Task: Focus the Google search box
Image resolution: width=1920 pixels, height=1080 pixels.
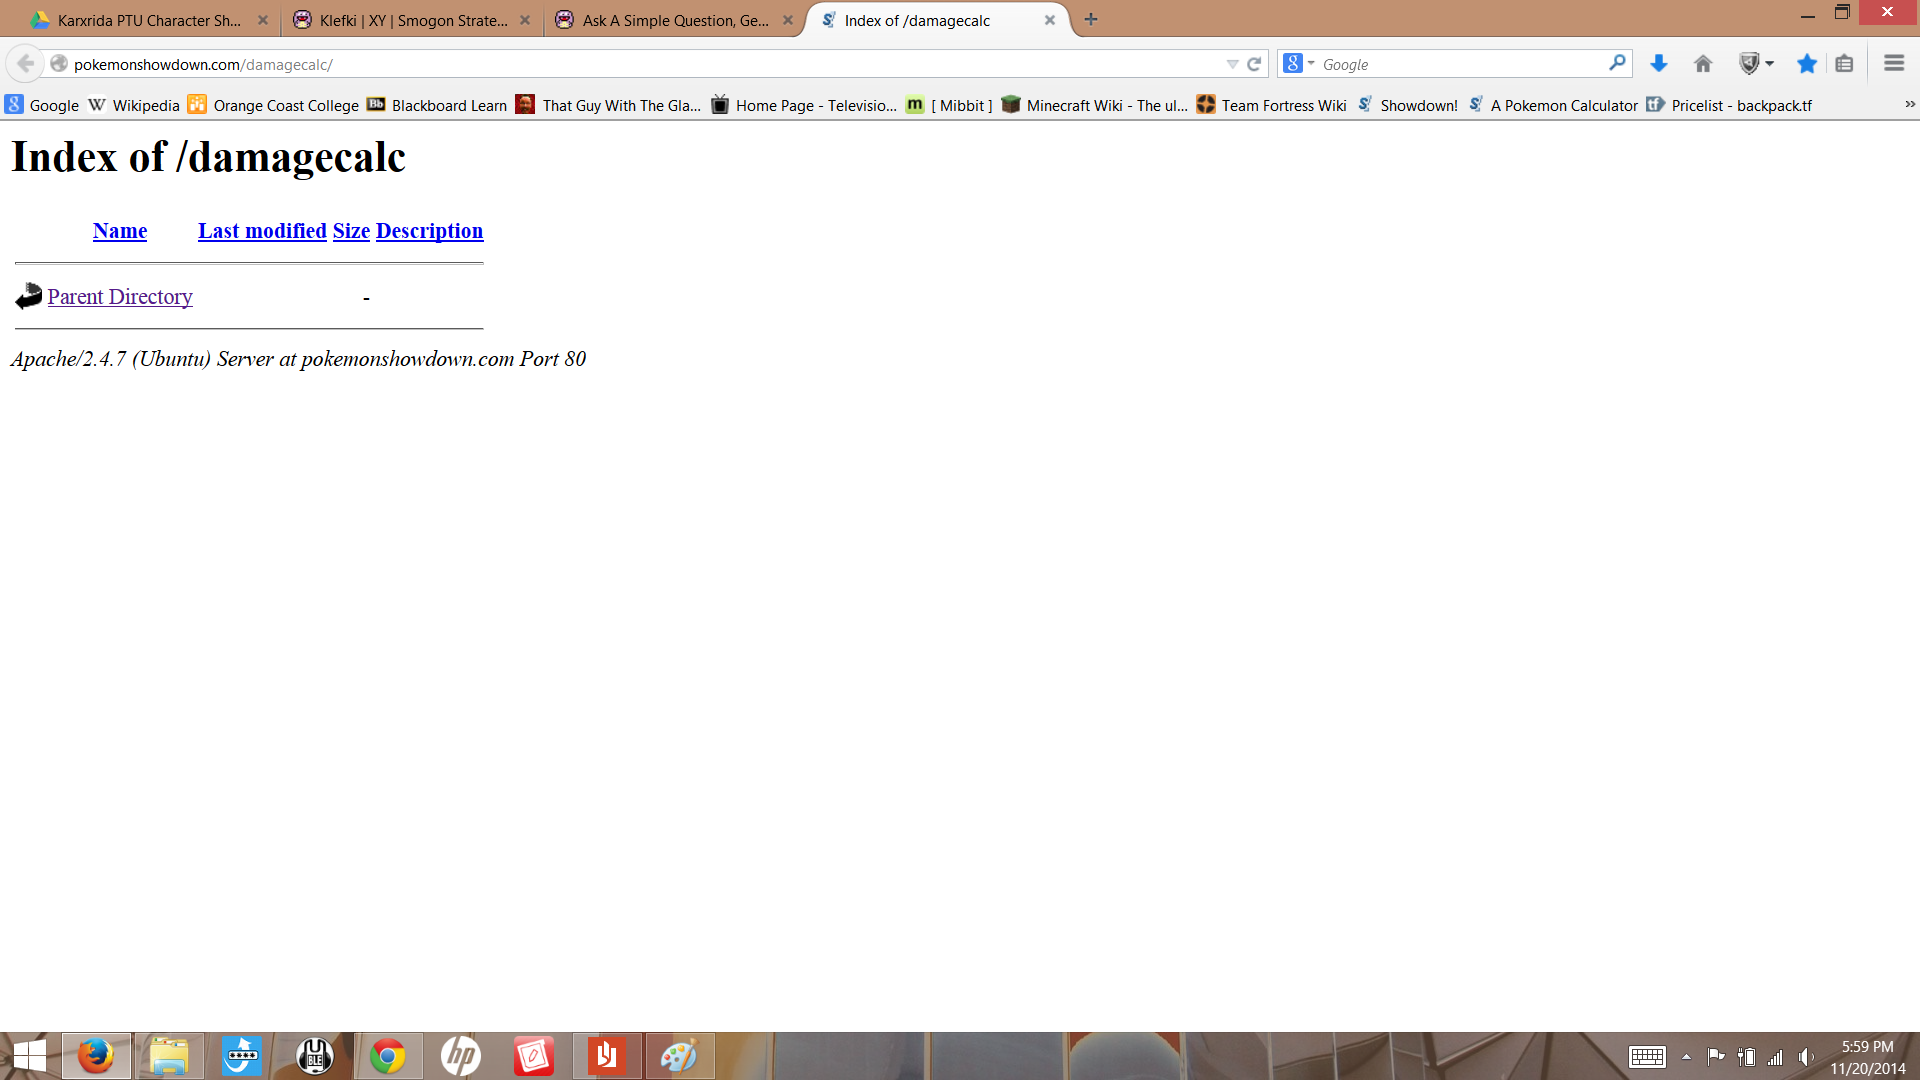Action: (x=1460, y=64)
